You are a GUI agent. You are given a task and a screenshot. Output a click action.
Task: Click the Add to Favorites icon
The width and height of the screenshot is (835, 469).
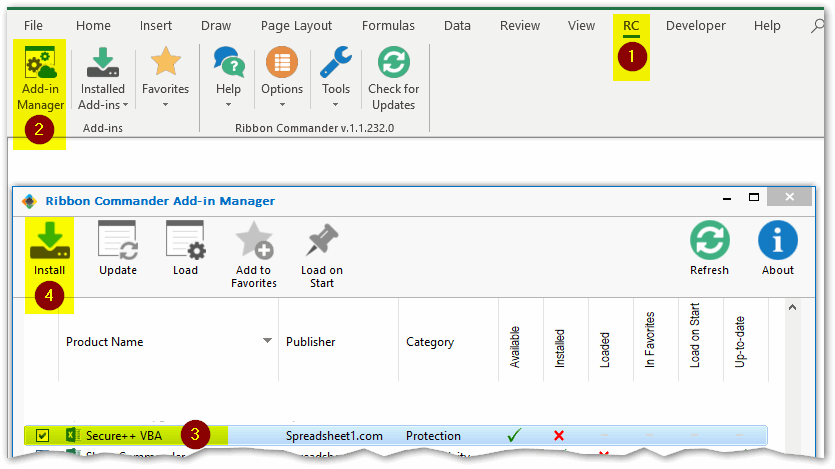point(254,241)
